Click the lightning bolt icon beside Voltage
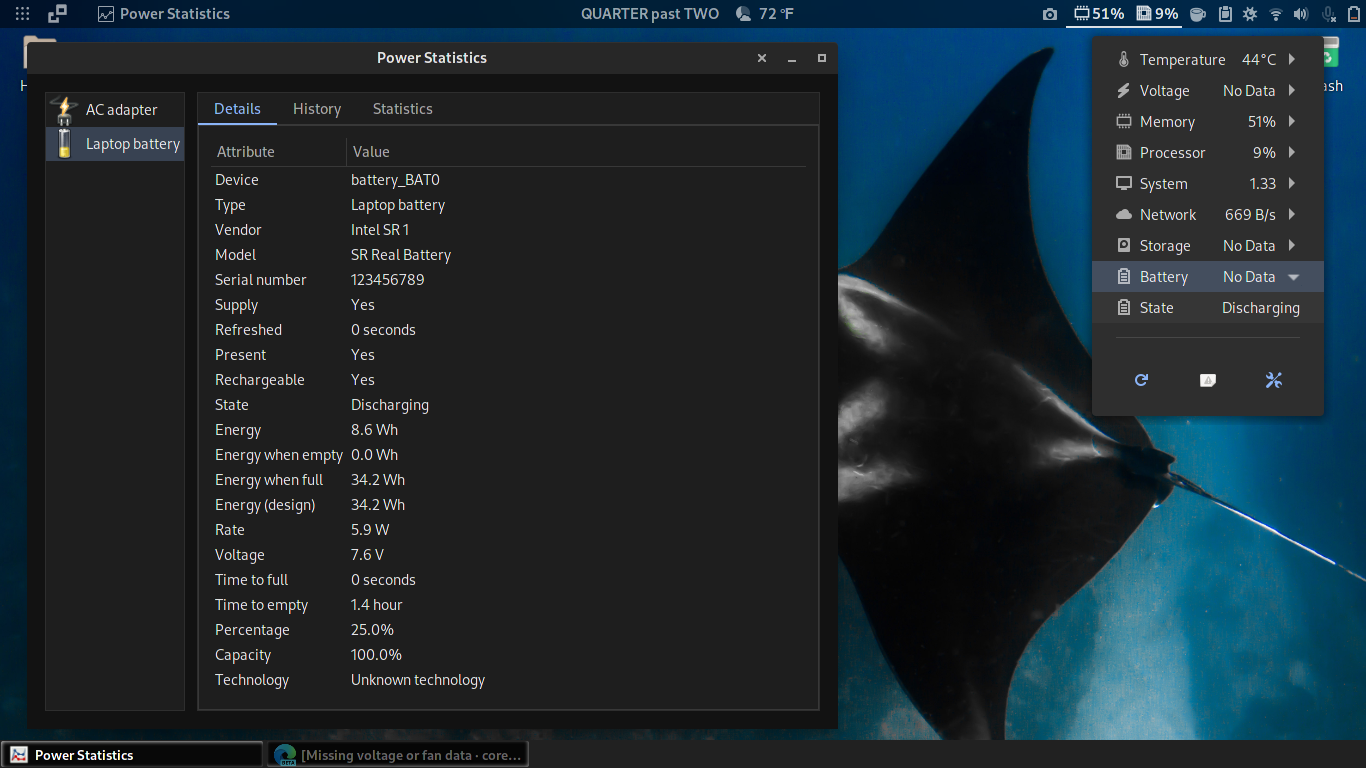This screenshot has width=1366, height=768. [x=1124, y=91]
